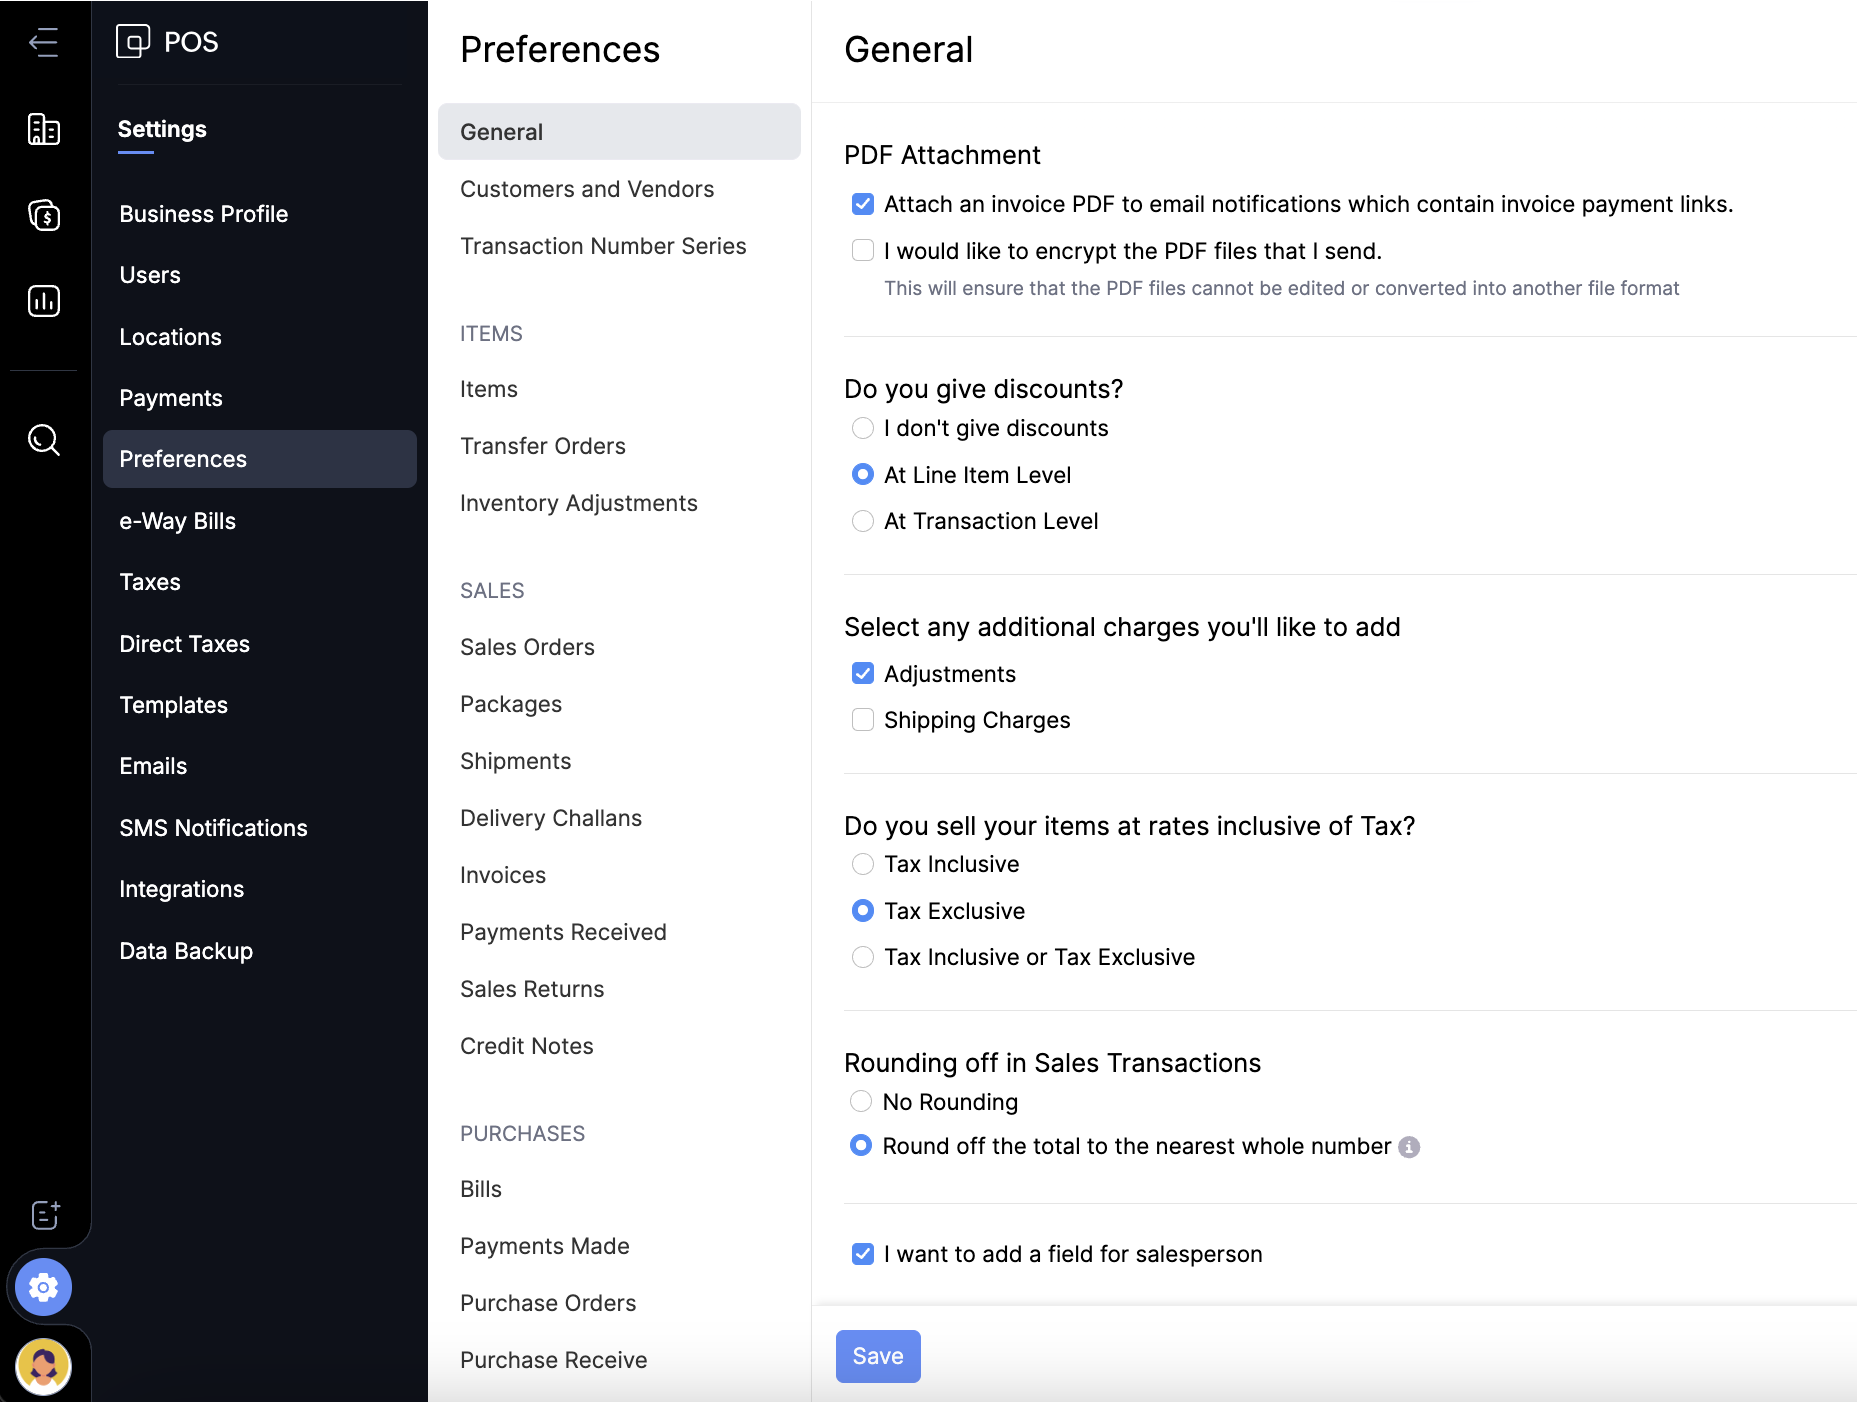
Task: Click the search magnifier icon
Action: [43, 439]
